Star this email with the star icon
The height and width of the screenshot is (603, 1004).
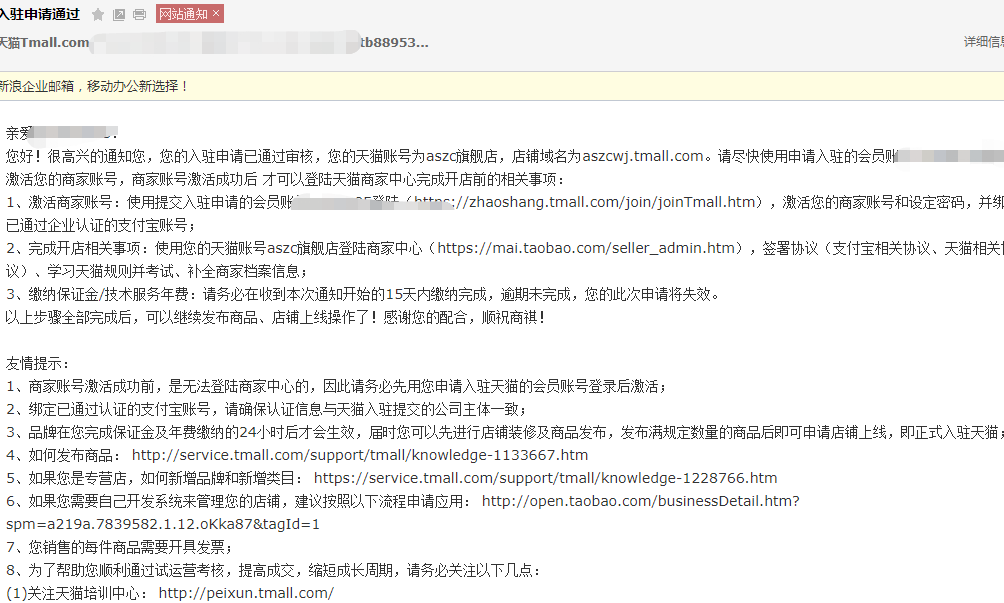(98, 15)
